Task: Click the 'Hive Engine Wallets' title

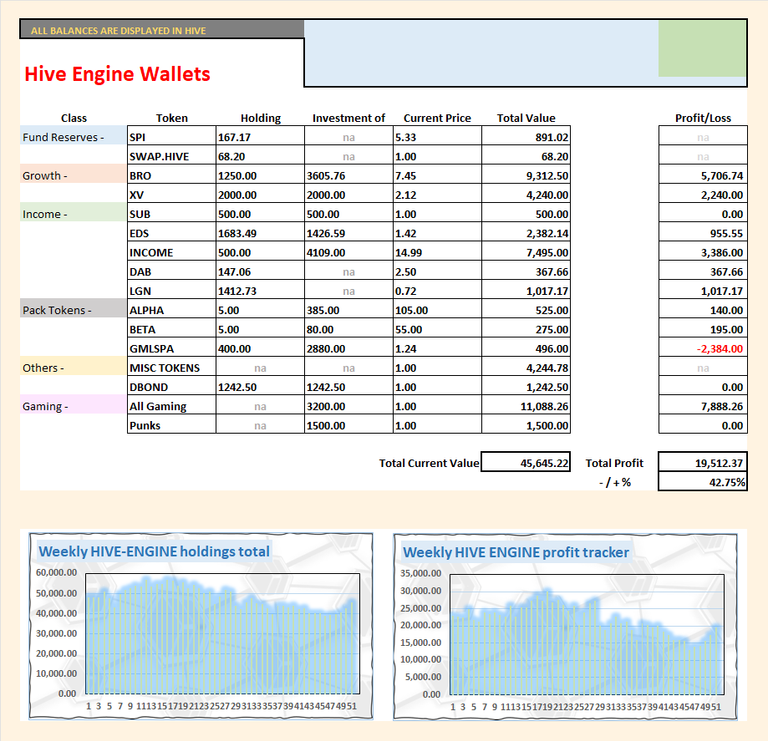Action: click(117, 74)
